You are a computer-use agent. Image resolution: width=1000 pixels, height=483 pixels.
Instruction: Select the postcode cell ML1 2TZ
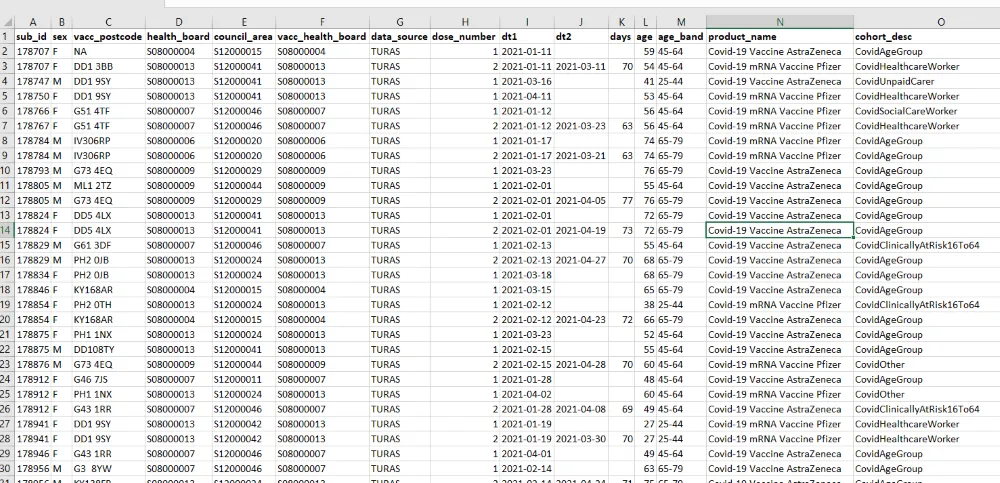point(92,185)
